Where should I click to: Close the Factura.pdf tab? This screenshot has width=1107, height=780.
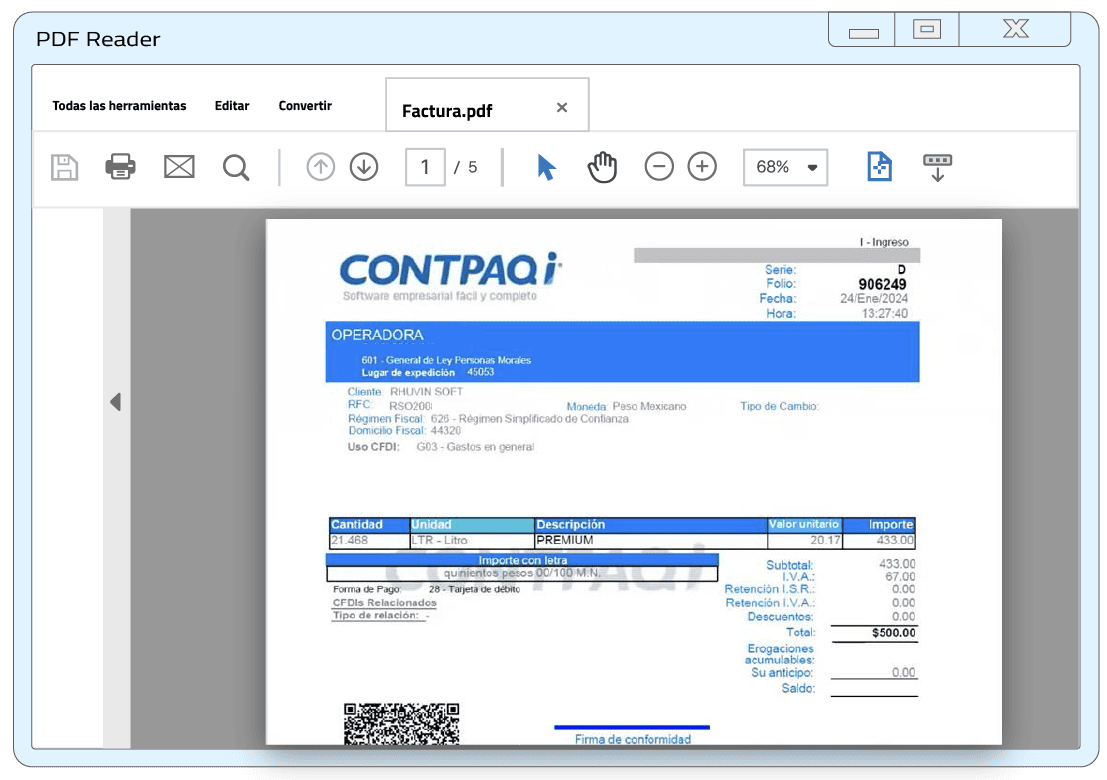(561, 105)
